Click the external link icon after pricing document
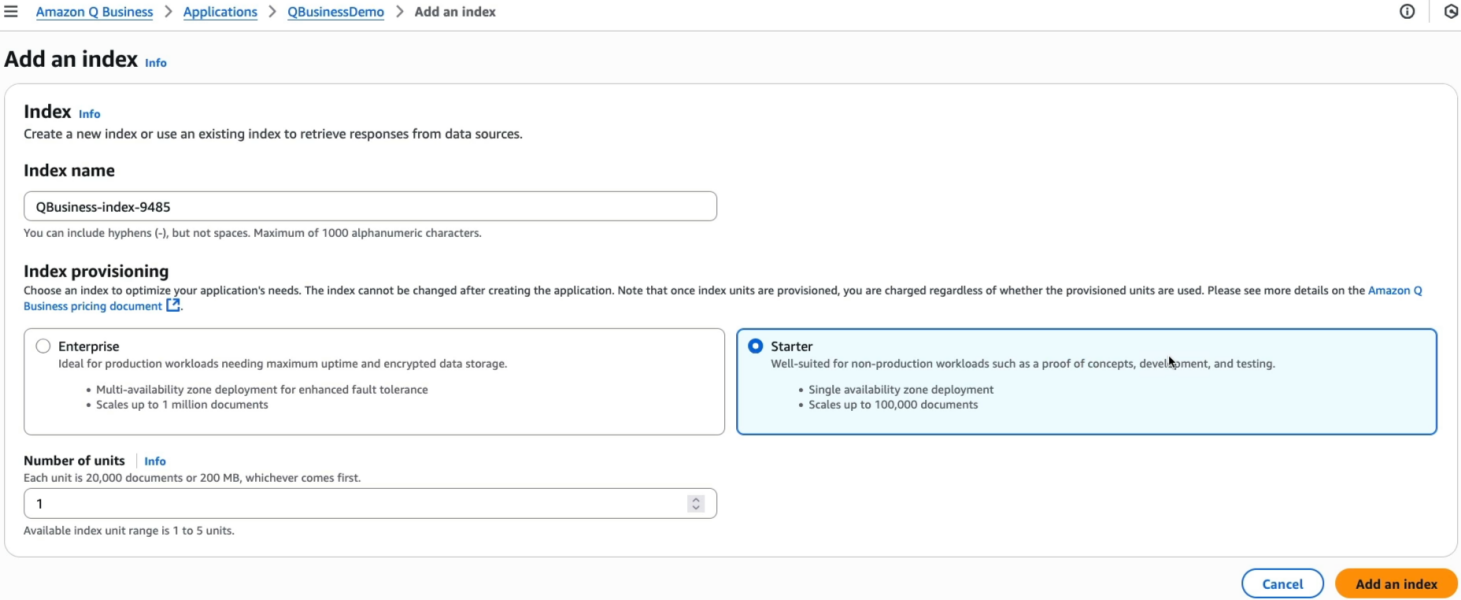 click(x=173, y=305)
